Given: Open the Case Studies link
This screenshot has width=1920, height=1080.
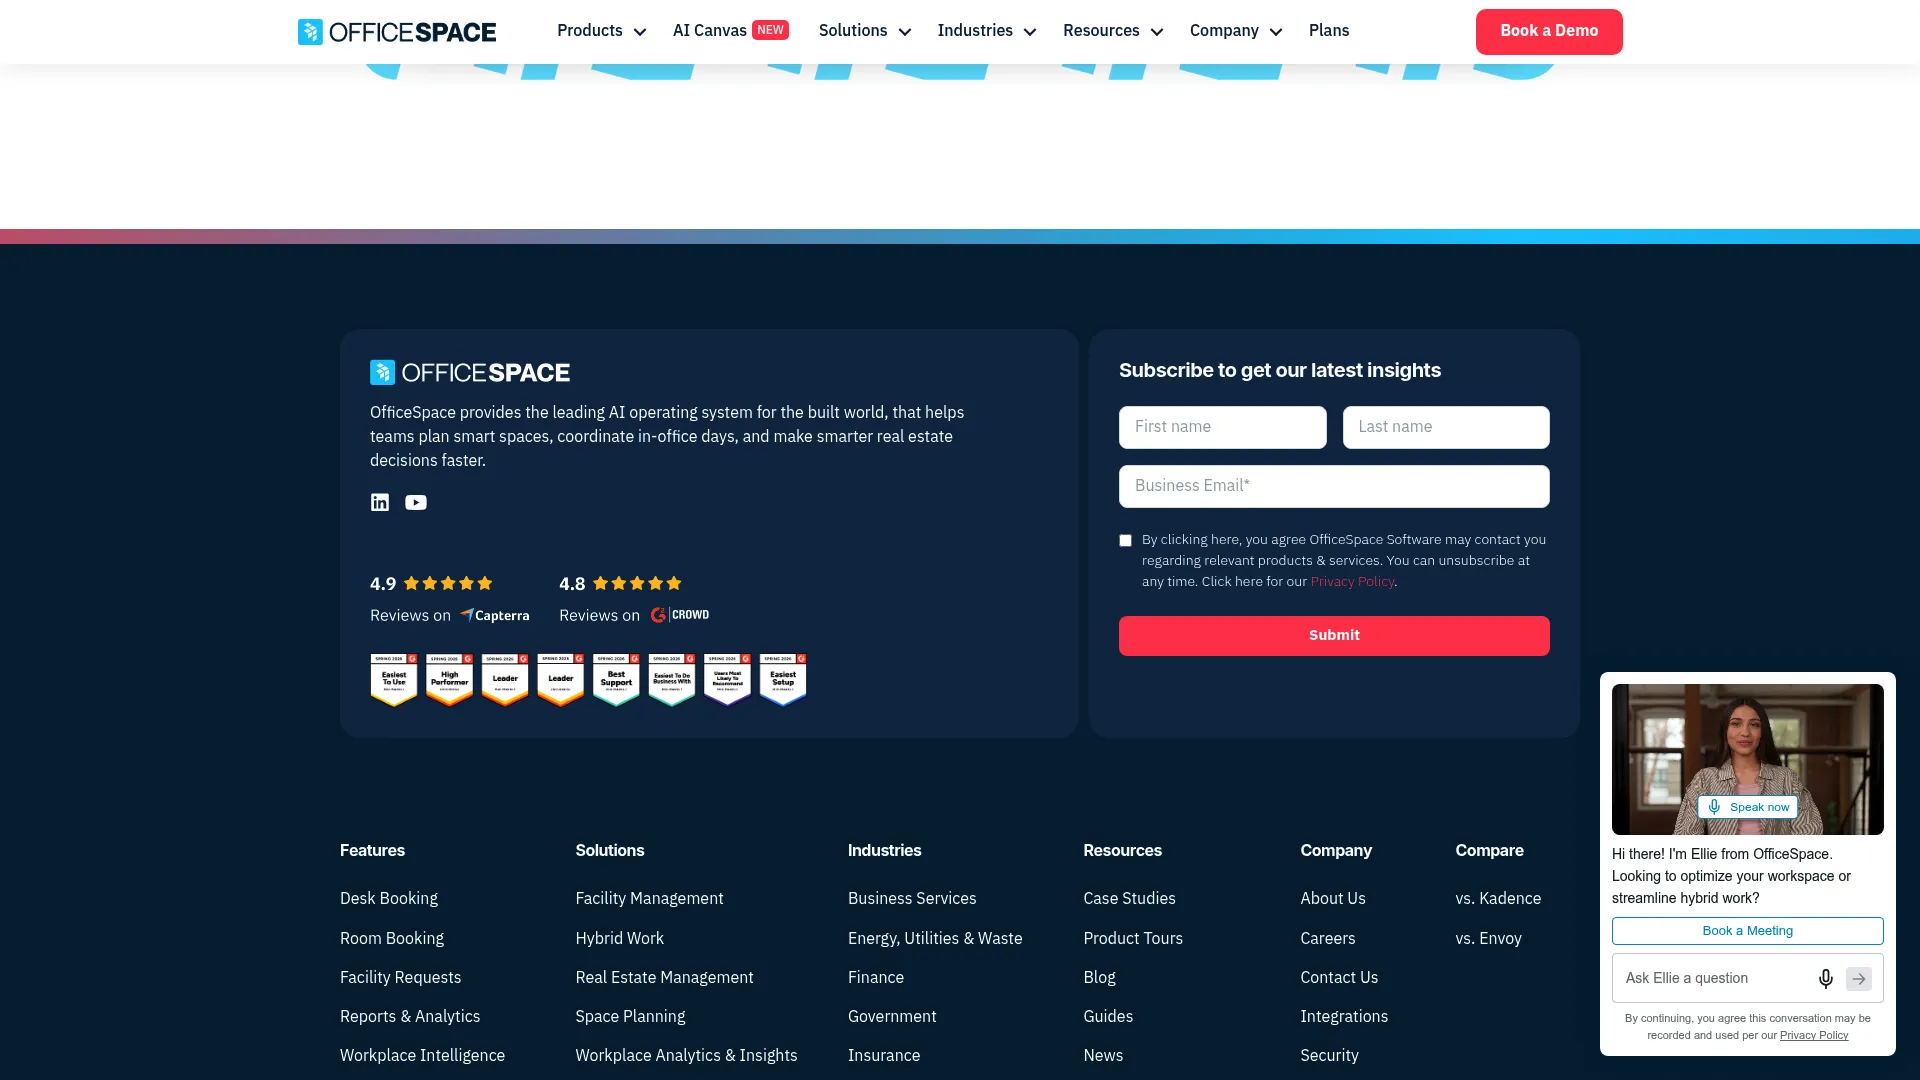Looking at the screenshot, I should click(1130, 899).
